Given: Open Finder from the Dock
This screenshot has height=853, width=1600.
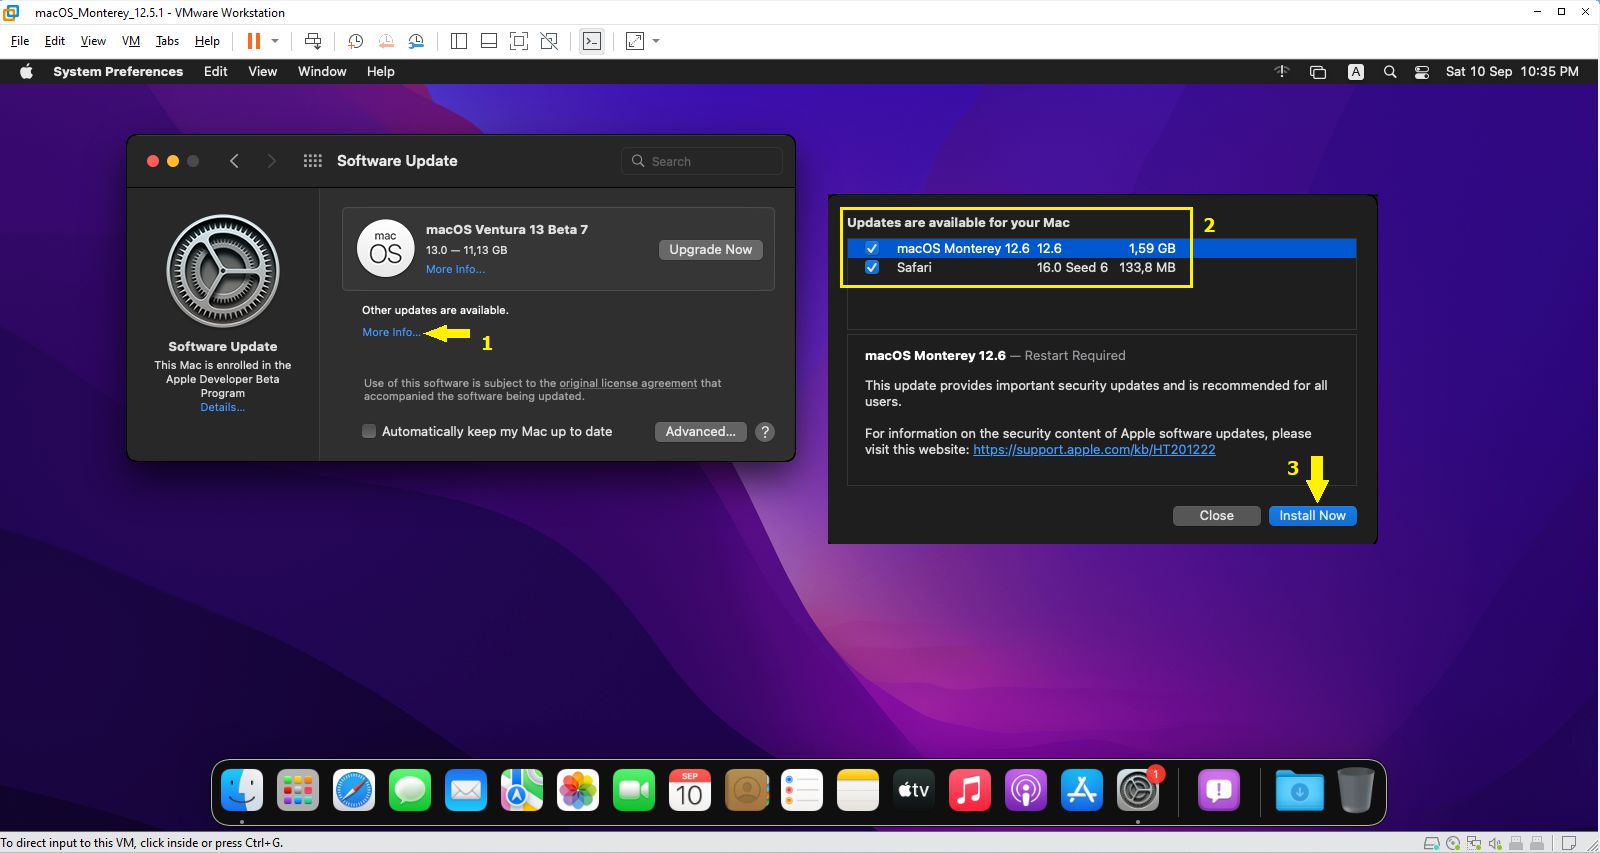Looking at the screenshot, I should pos(242,791).
